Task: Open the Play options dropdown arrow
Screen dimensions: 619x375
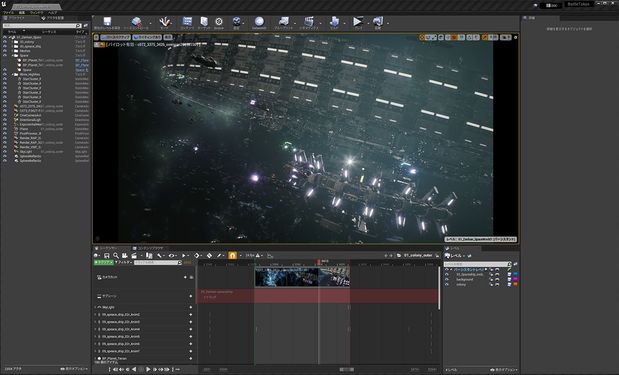Action: [x=368, y=23]
